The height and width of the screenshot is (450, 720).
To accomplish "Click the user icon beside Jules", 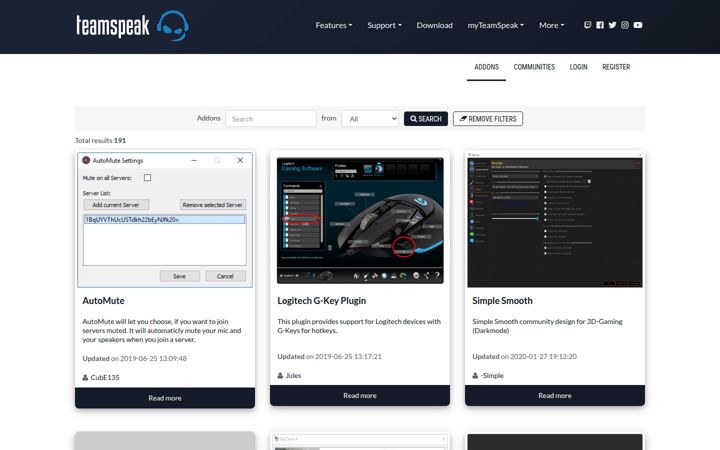I will click(280, 375).
